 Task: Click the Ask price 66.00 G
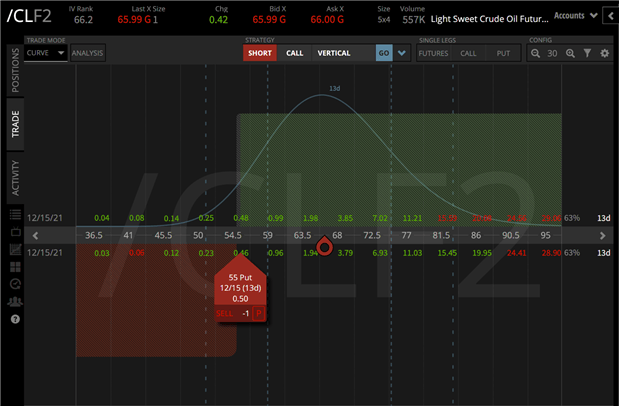(x=327, y=19)
